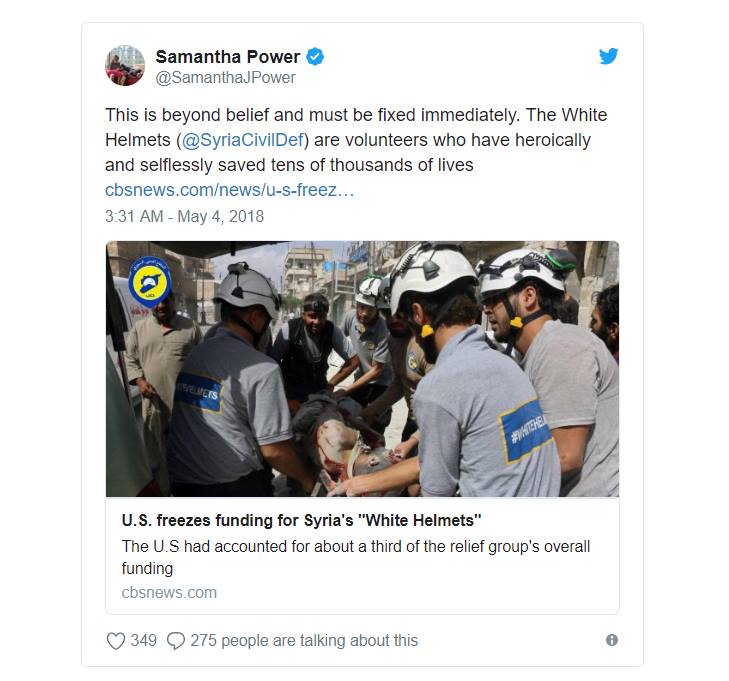Click the 349 likes count
Screen dimensions: 729x681
click(x=144, y=641)
